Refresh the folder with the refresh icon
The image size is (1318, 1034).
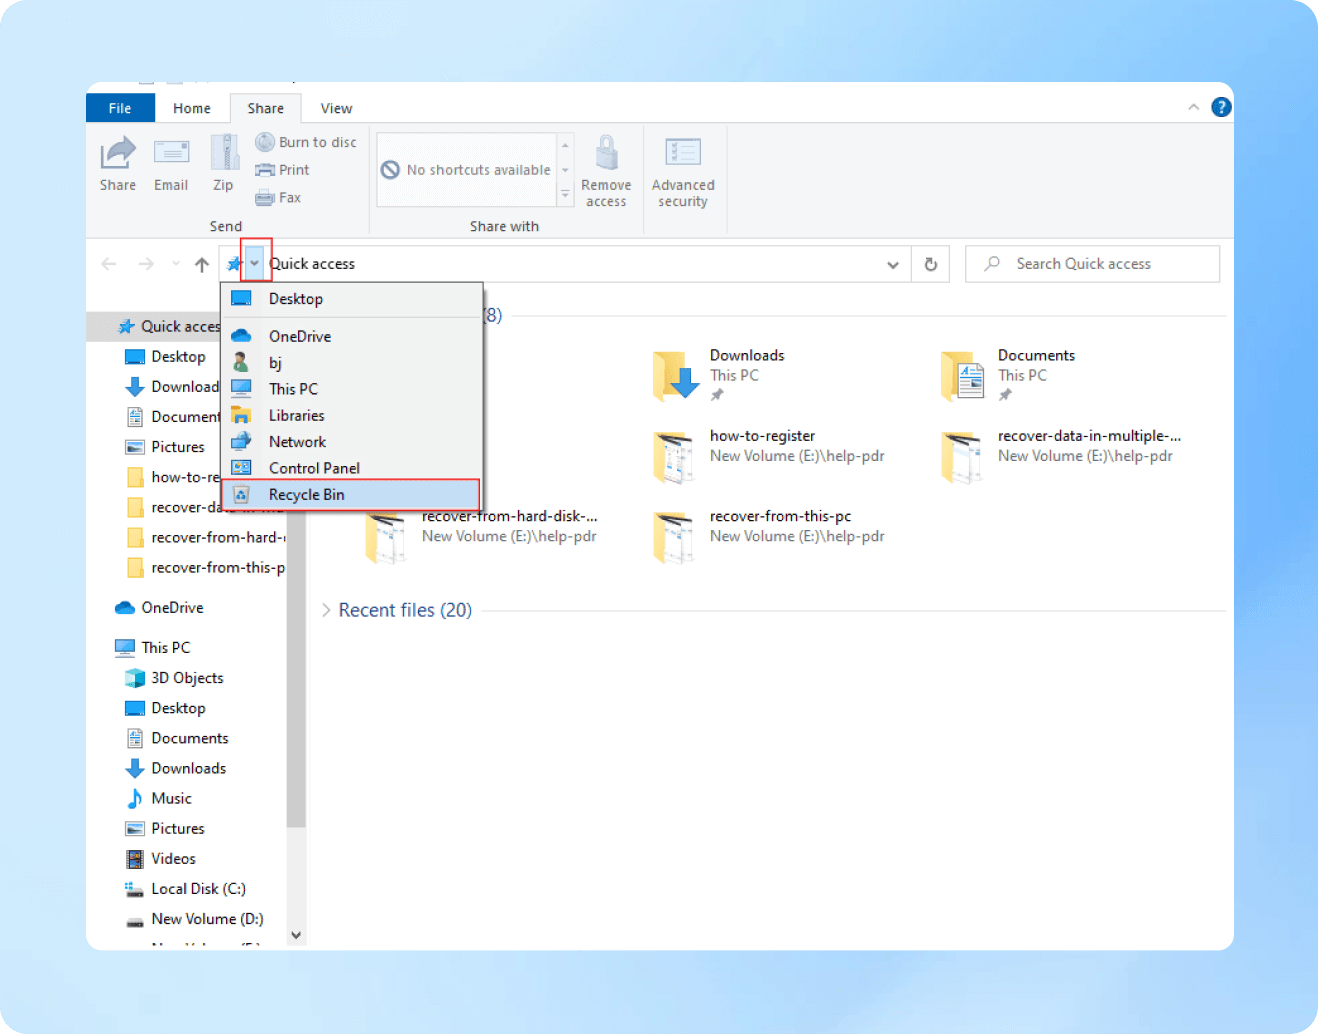click(930, 263)
